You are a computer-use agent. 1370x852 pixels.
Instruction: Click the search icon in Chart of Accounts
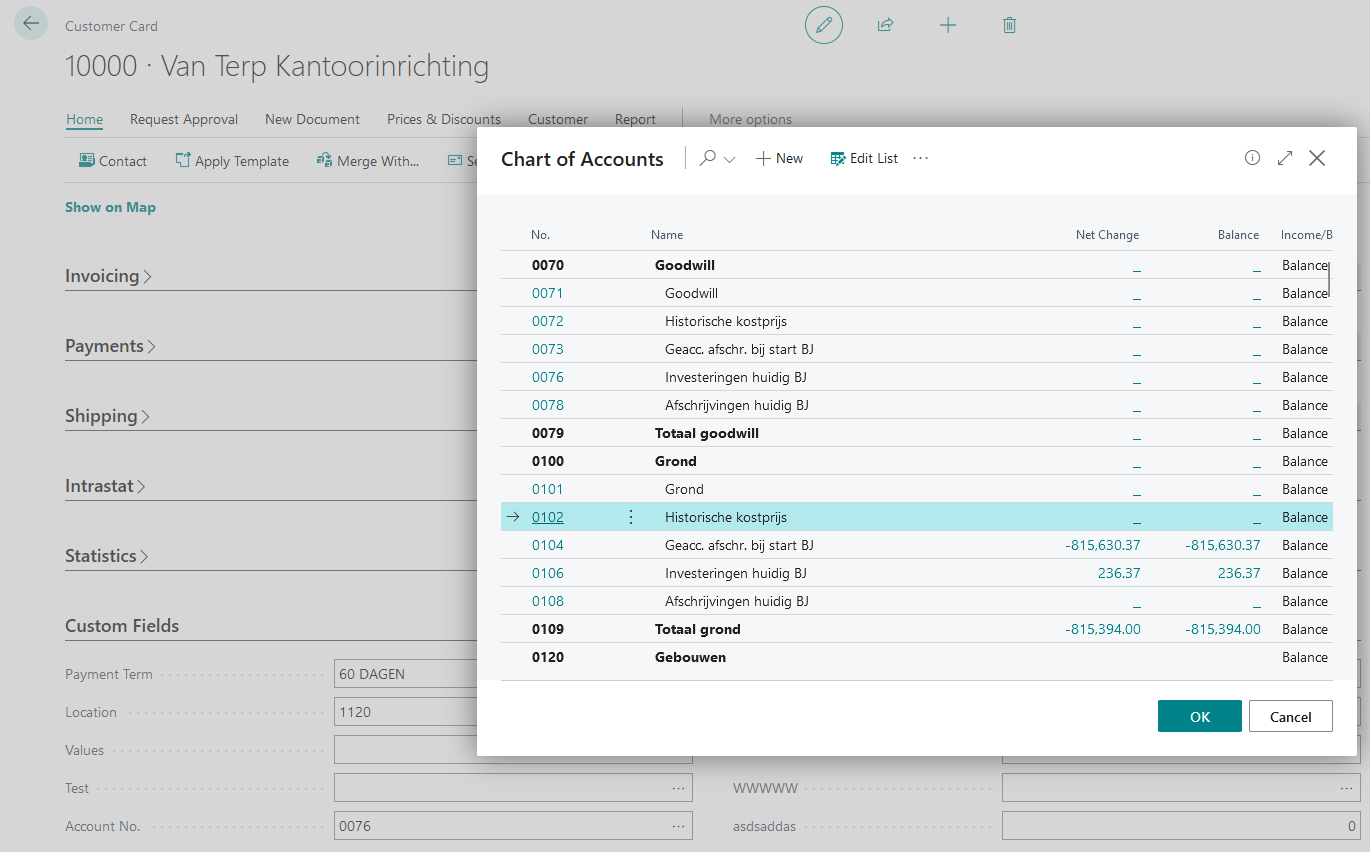point(708,158)
